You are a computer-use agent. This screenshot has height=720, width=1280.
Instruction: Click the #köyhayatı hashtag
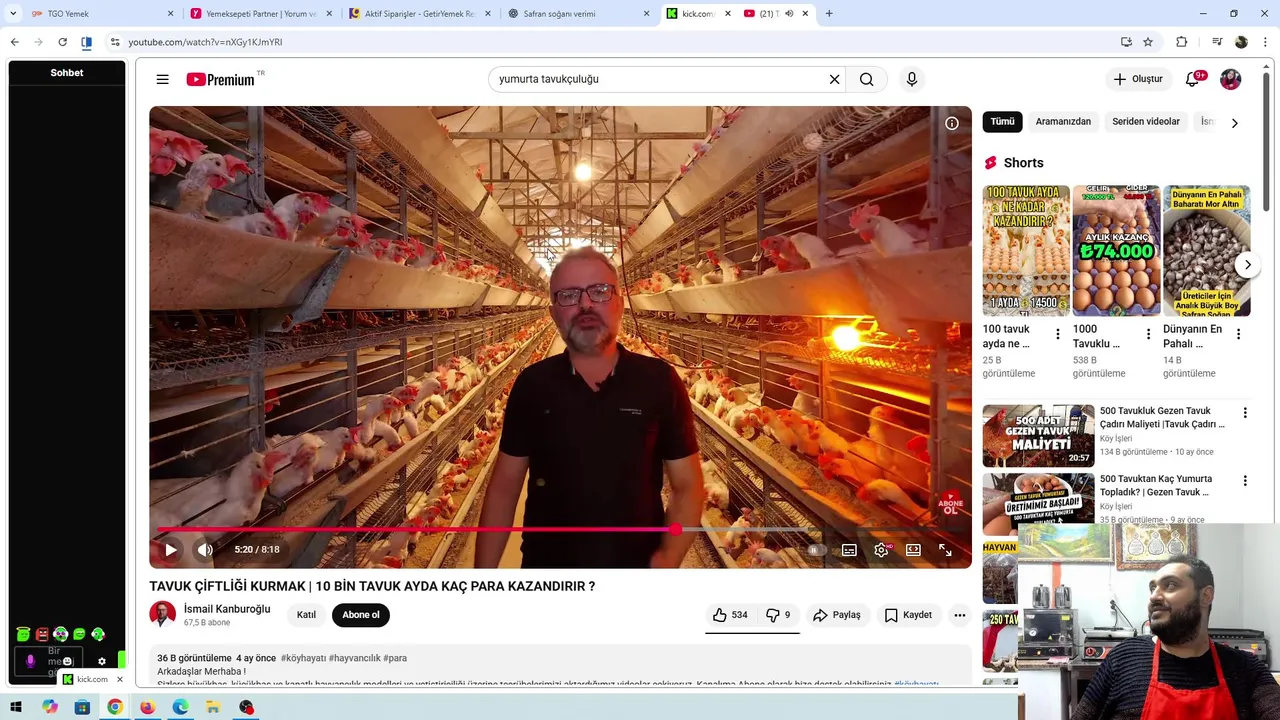point(303,658)
